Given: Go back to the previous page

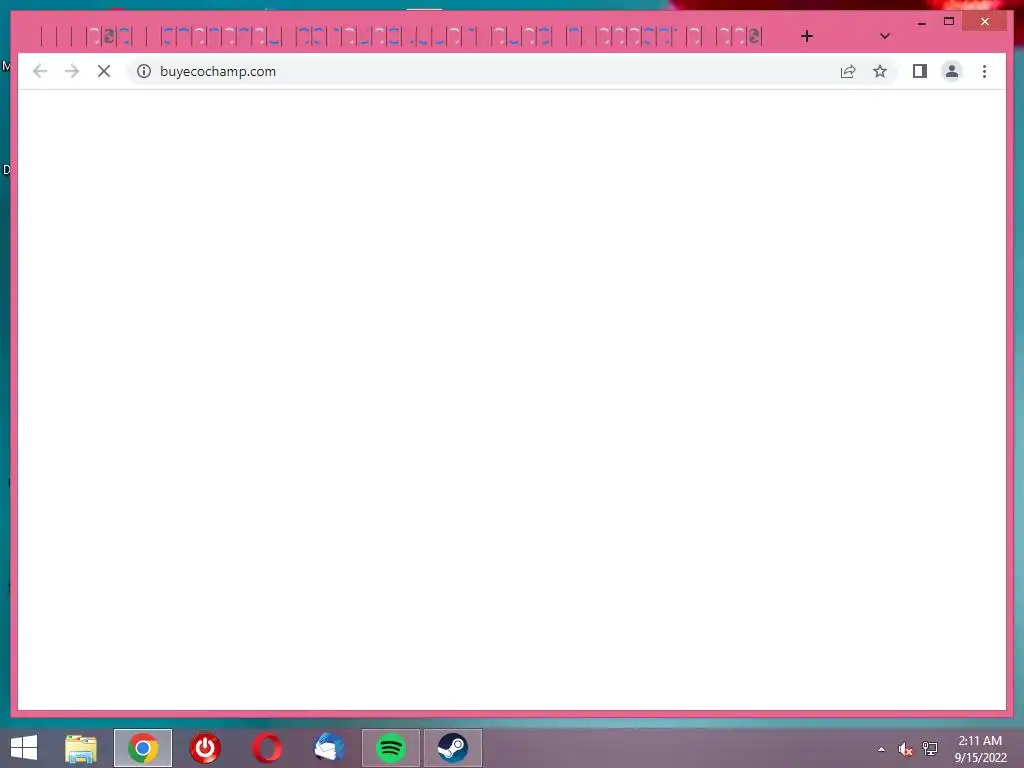Looking at the screenshot, I should pyautogui.click(x=40, y=71).
